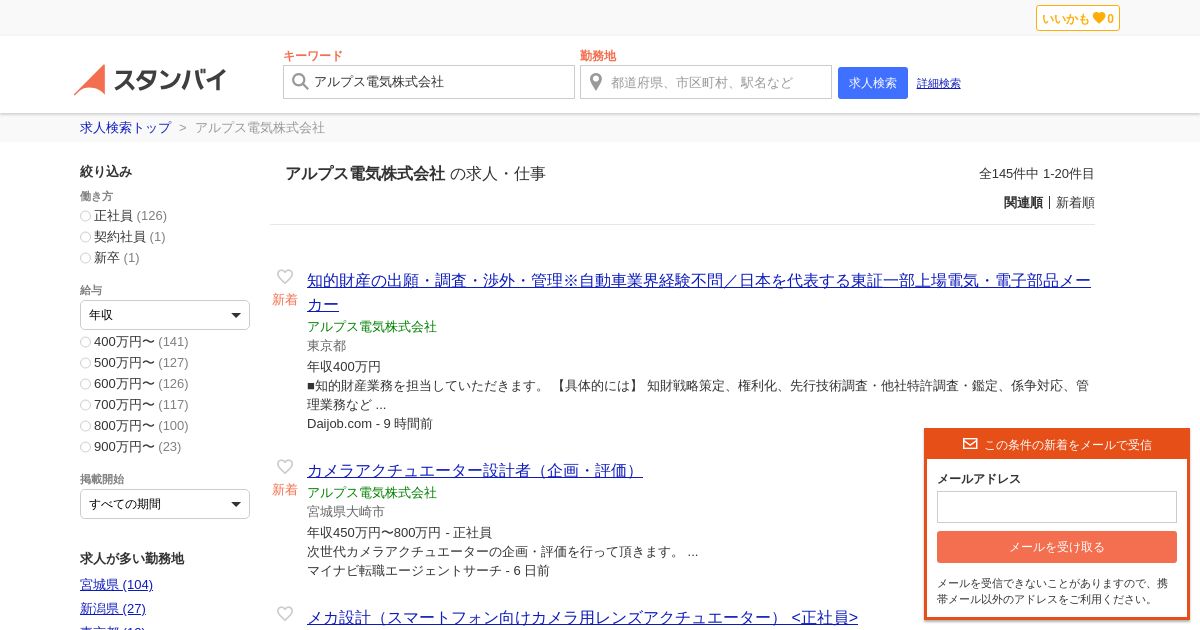Favorite the 知的財産の出願 job with heart icon
Image resolution: width=1200 pixels, height=630 pixels.
[285, 277]
